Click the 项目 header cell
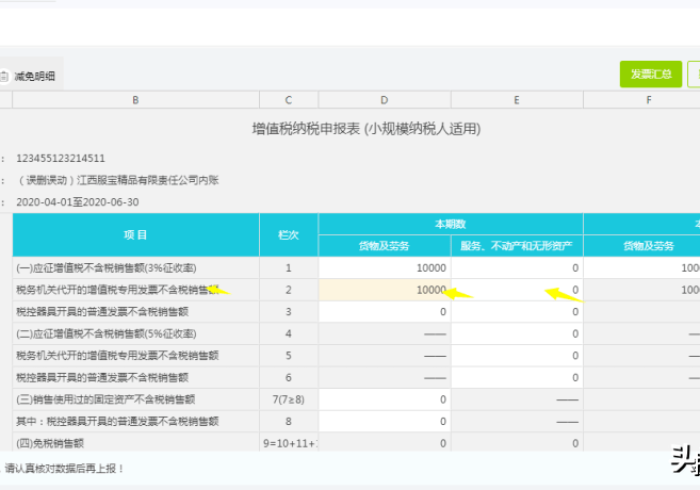This screenshot has height=490, width=700. click(136, 235)
